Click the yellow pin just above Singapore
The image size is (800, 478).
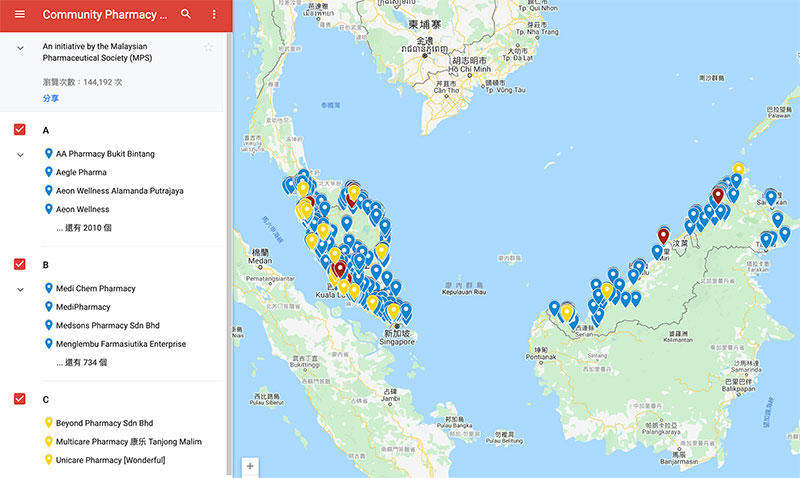[393, 311]
